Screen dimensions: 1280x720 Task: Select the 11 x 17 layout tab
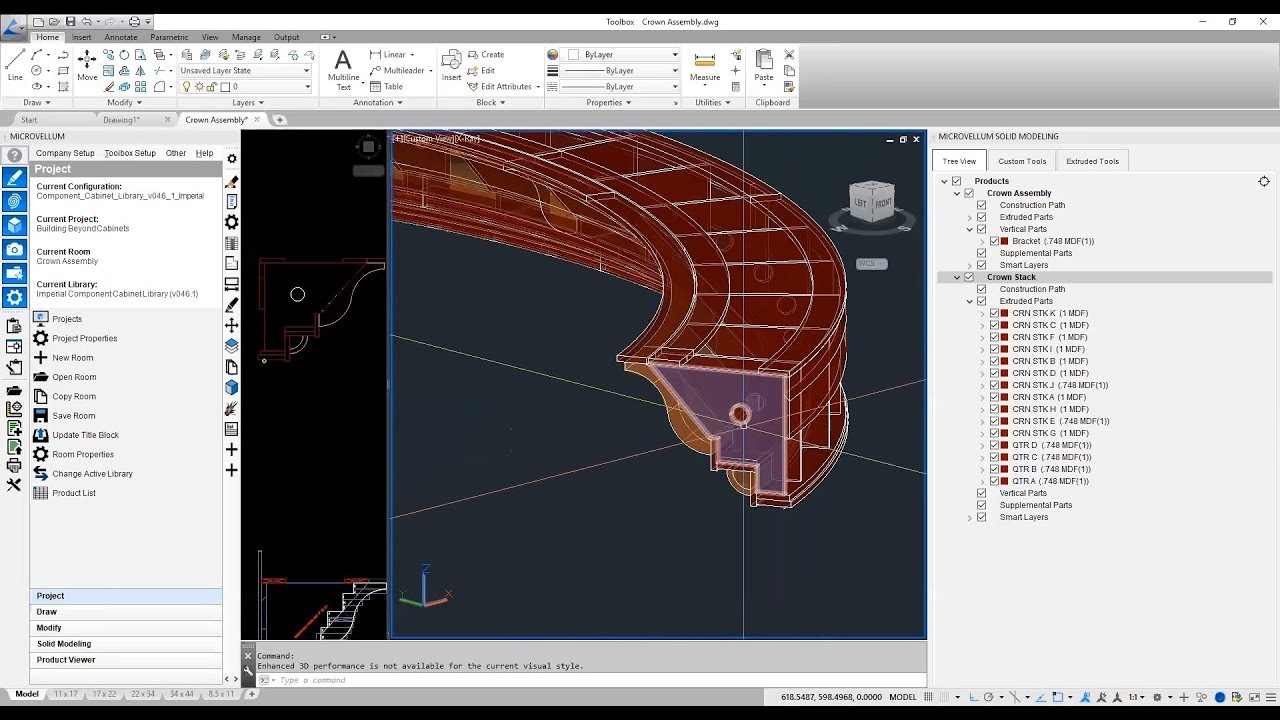(x=64, y=694)
